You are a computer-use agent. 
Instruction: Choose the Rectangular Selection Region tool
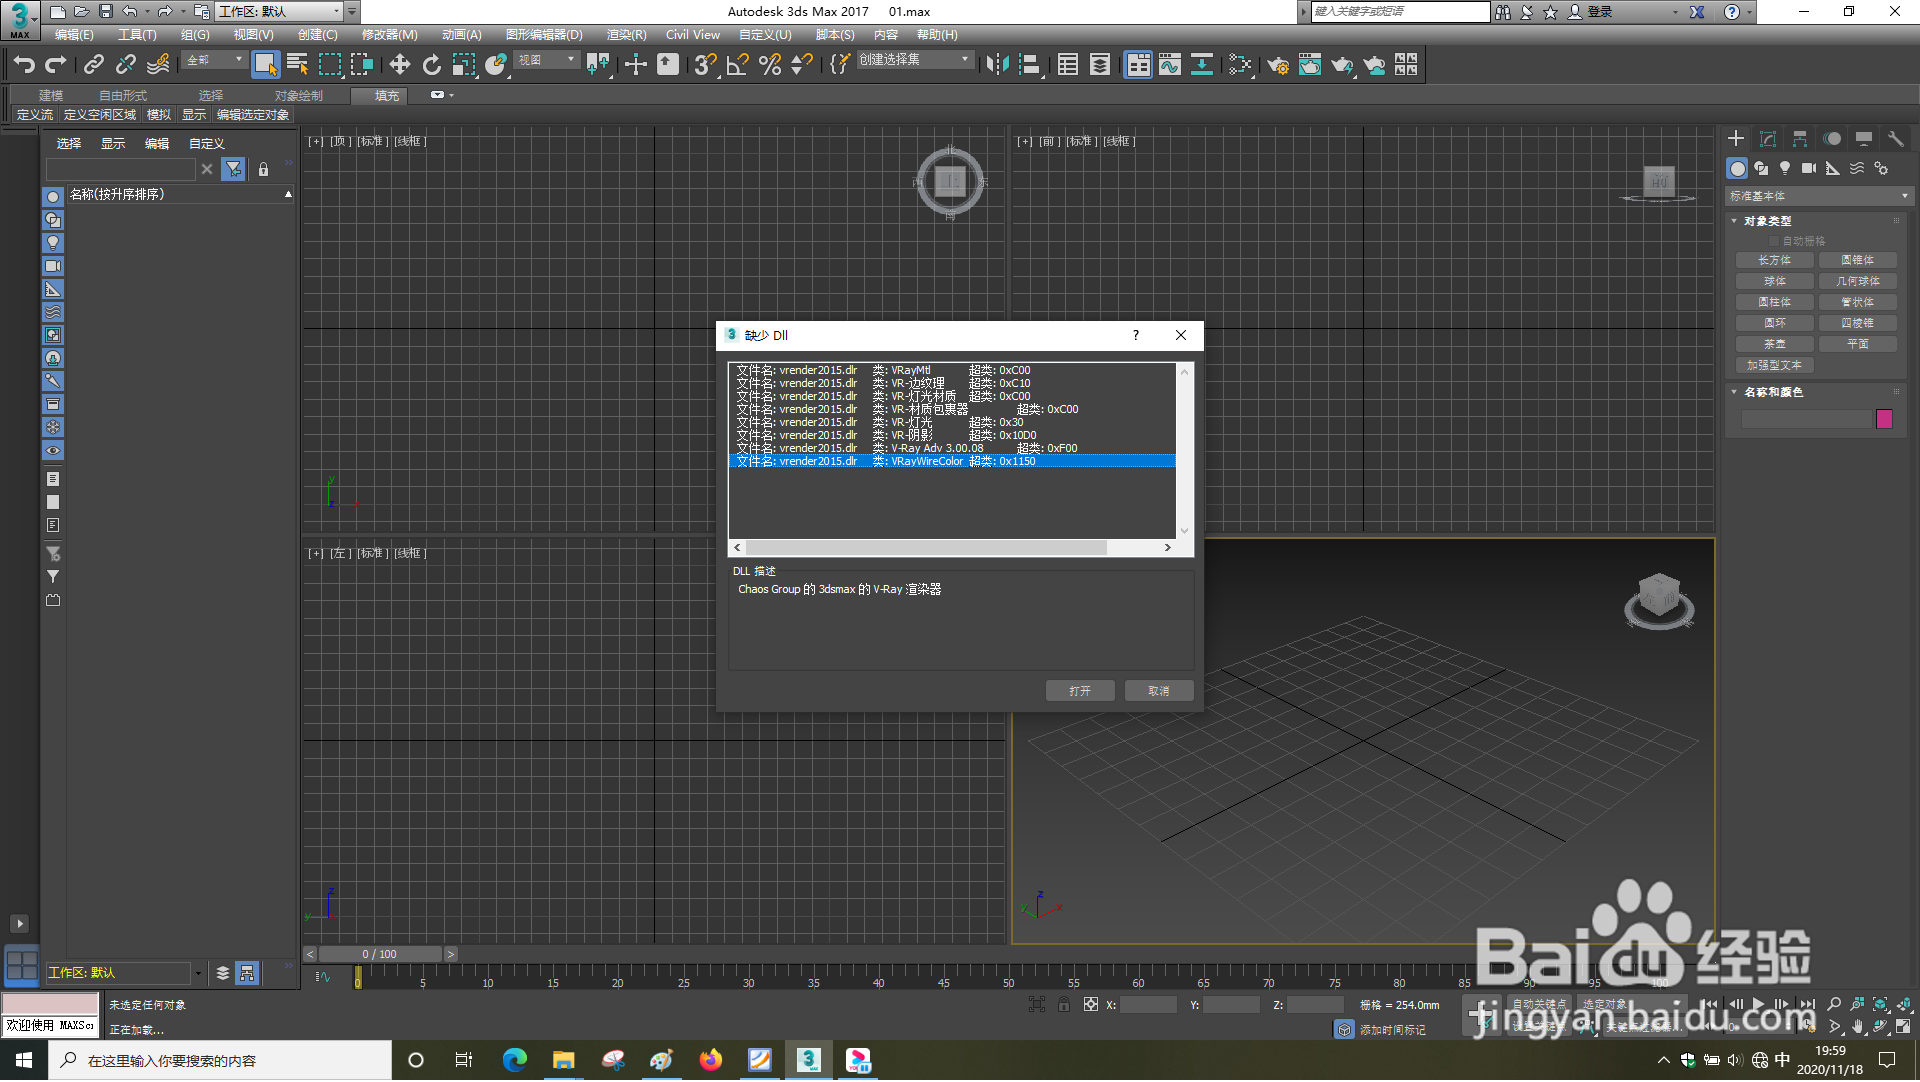(330, 65)
